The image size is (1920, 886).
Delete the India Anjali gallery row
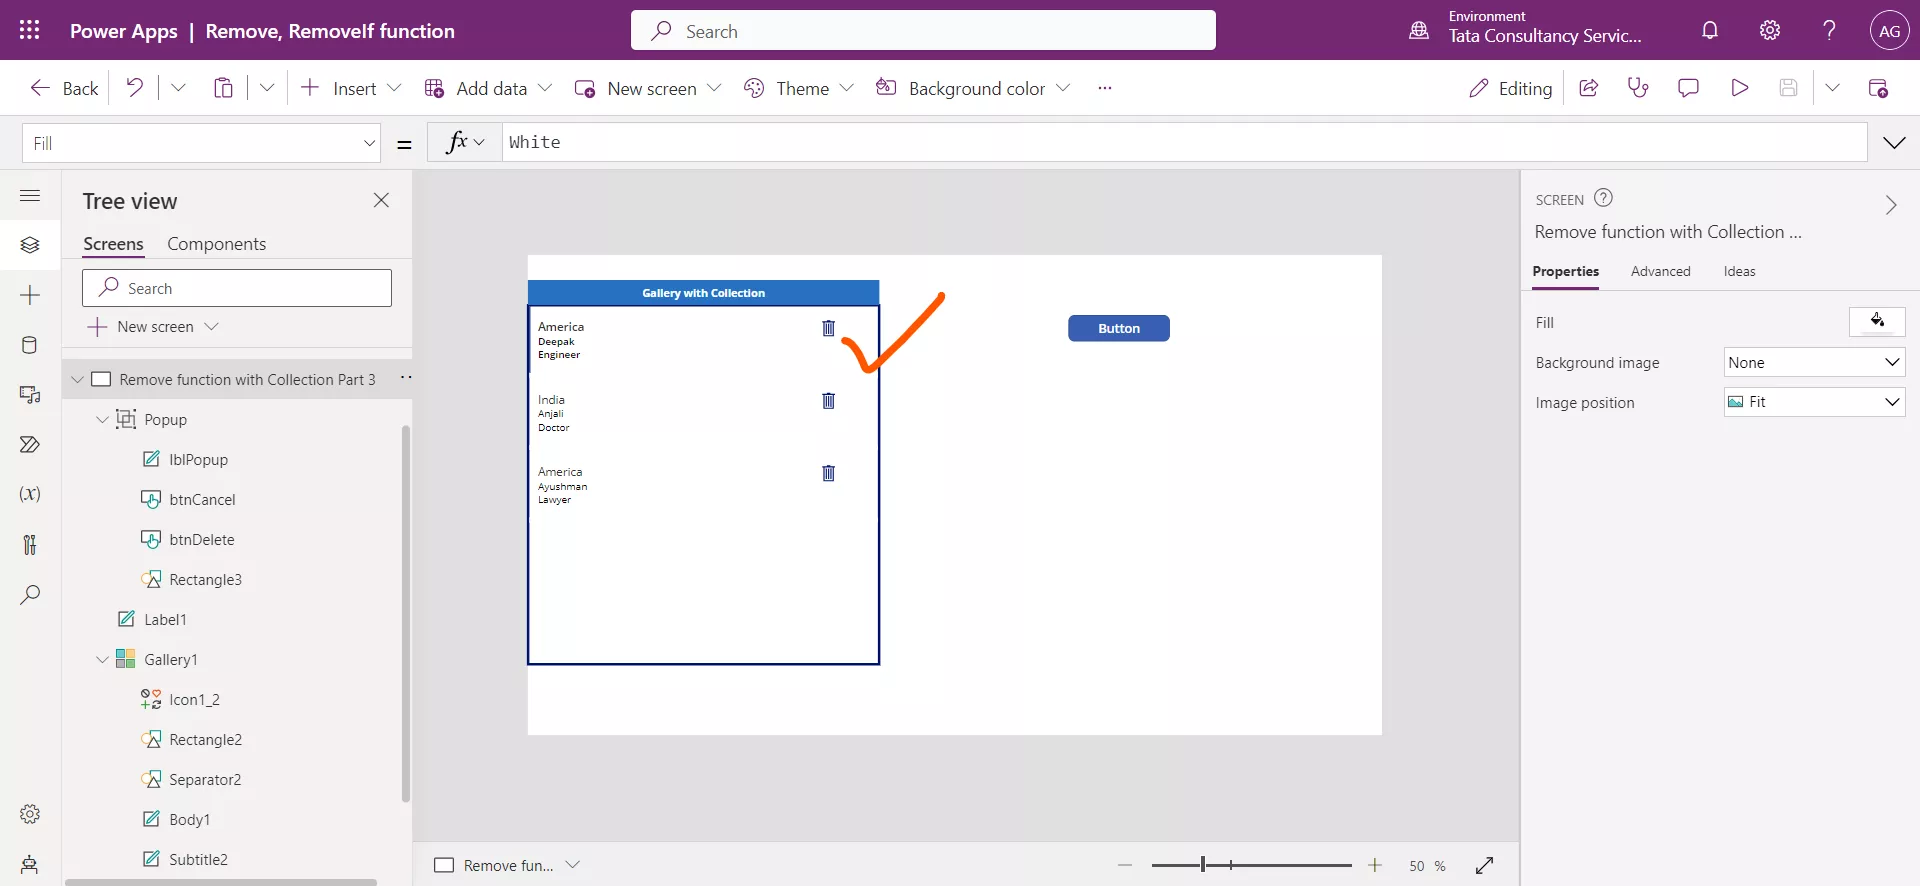828,401
